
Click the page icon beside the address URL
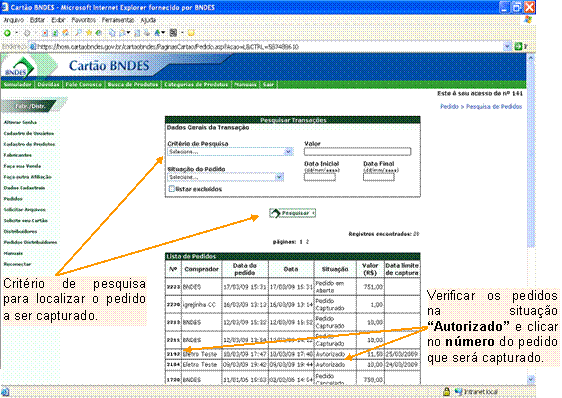pyautogui.click(x=33, y=46)
